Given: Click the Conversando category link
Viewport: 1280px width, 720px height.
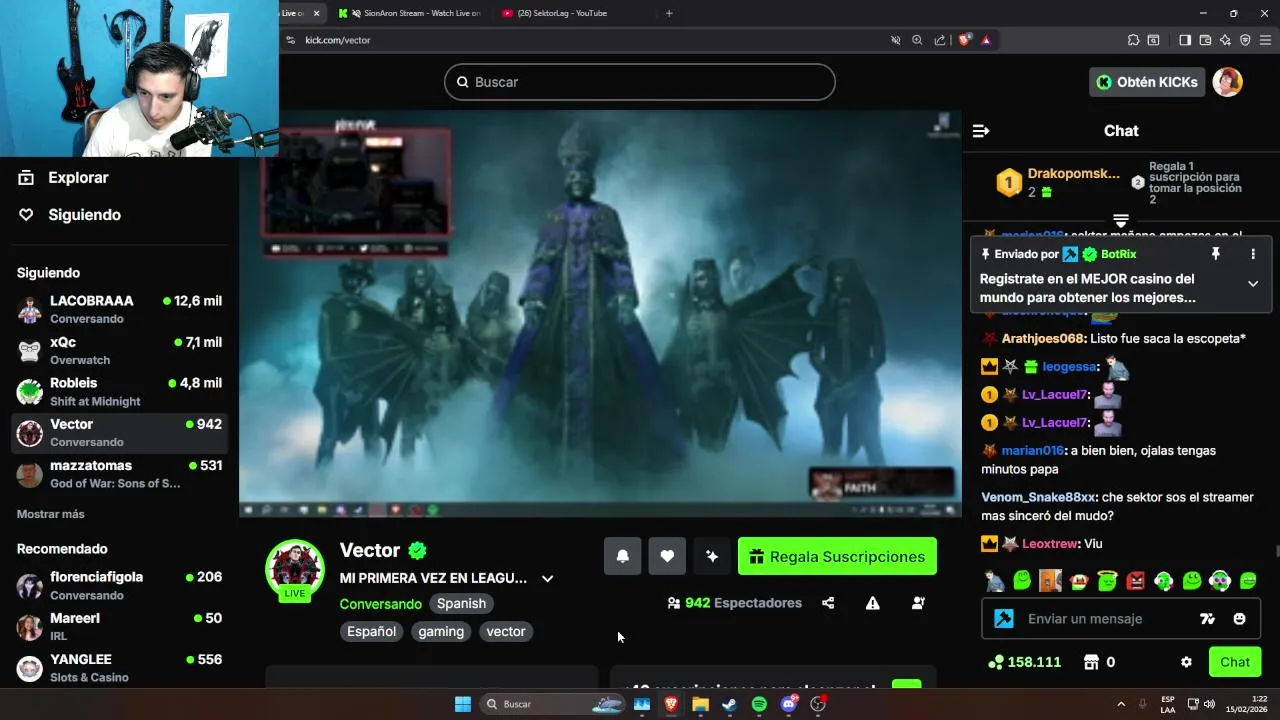Looking at the screenshot, I should (381, 604).
